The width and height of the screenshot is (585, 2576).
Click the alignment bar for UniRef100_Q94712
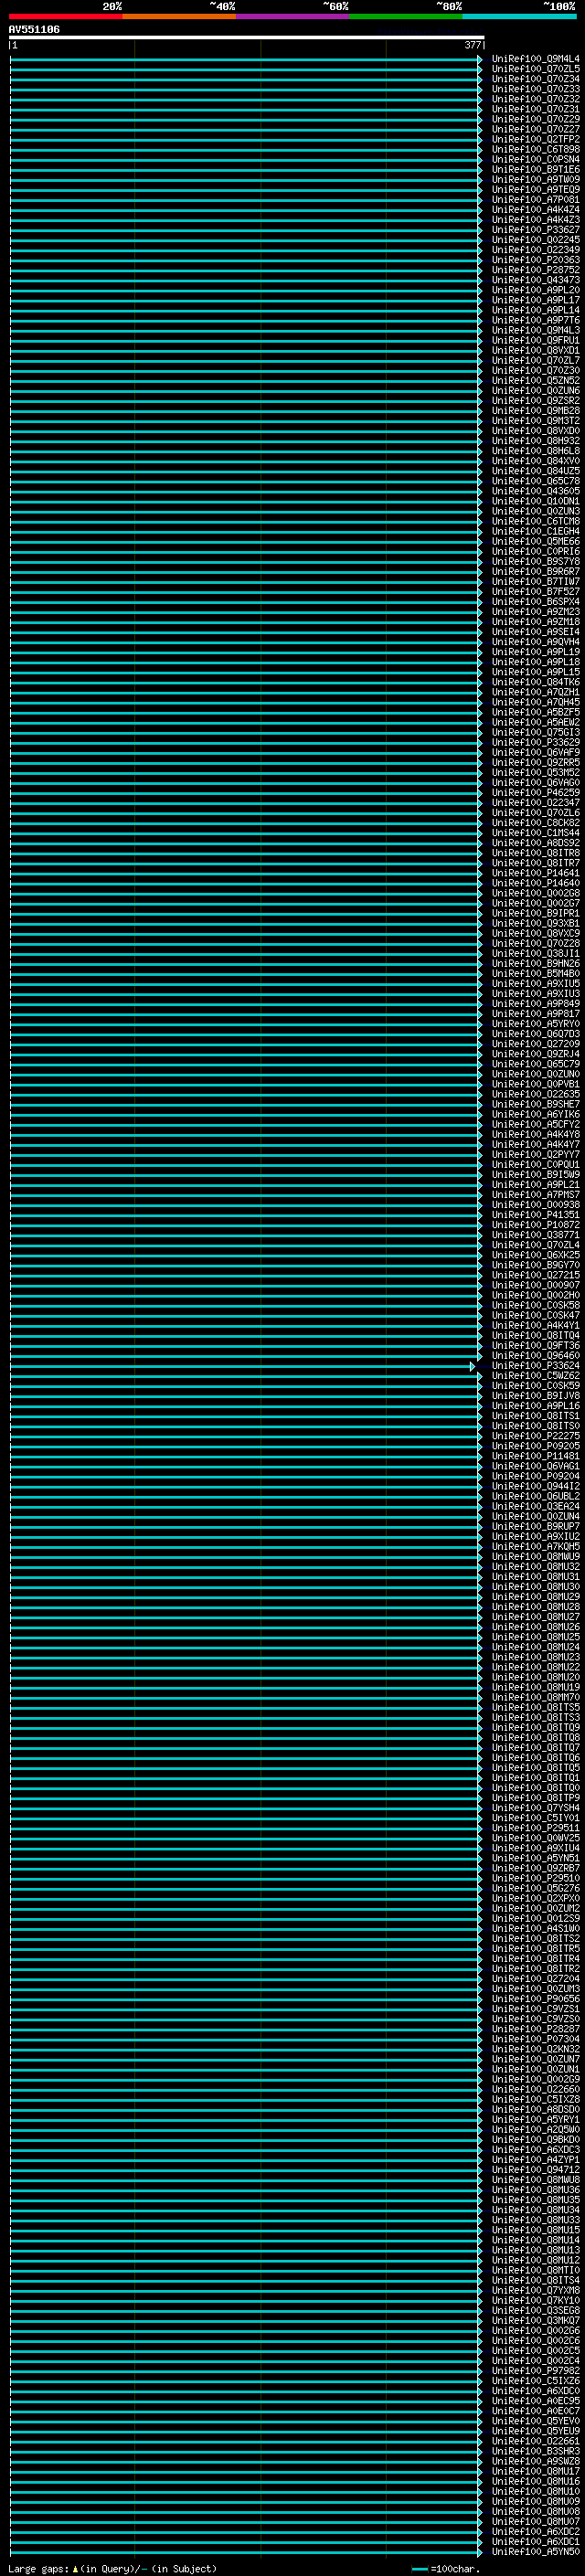(246, 2170)
